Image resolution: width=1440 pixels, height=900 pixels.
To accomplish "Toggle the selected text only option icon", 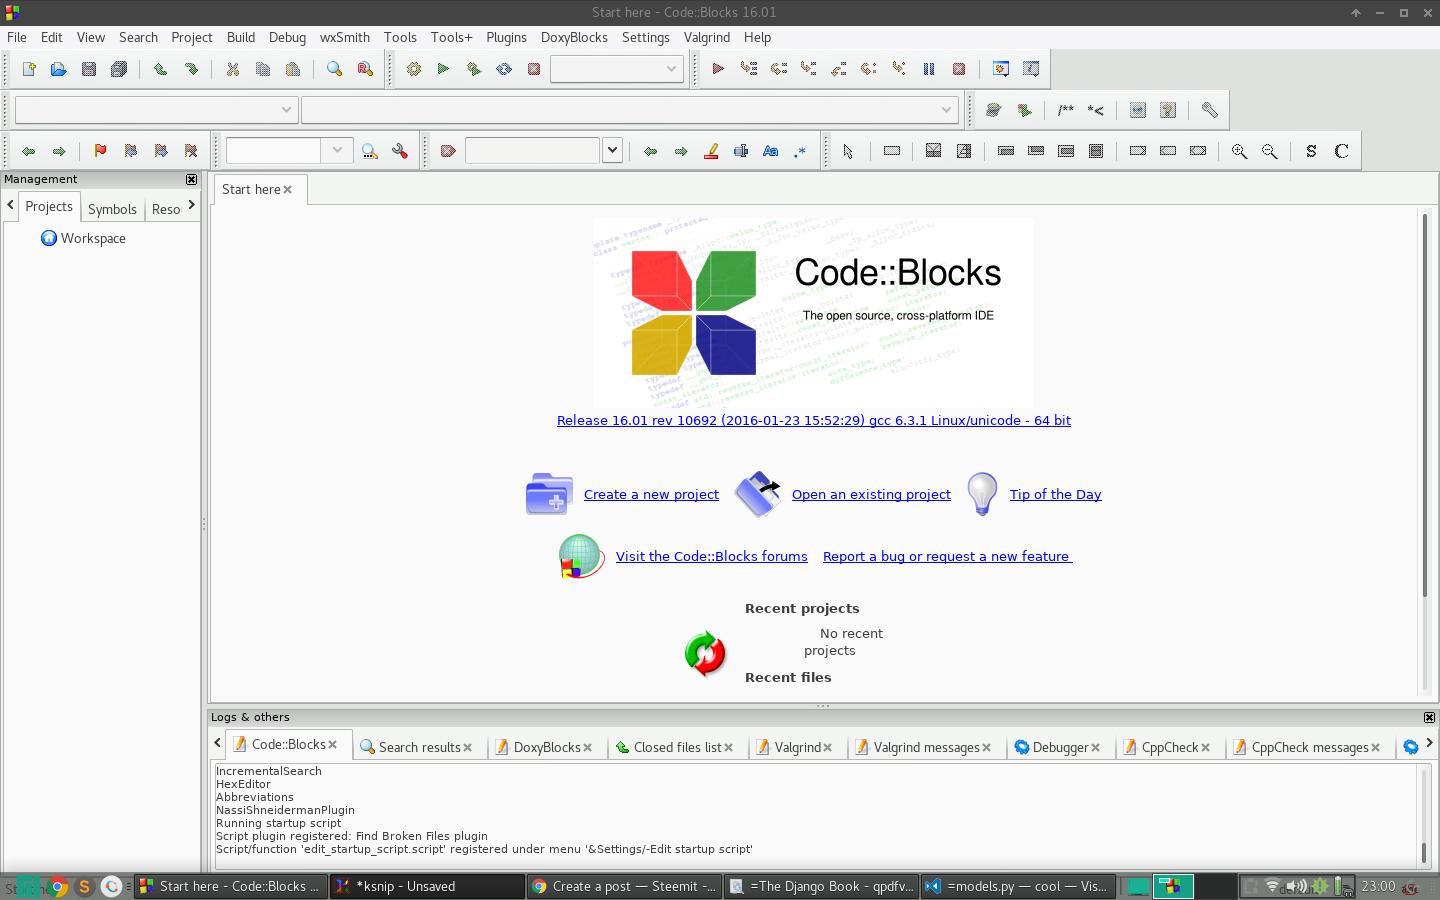I will 741,151.
